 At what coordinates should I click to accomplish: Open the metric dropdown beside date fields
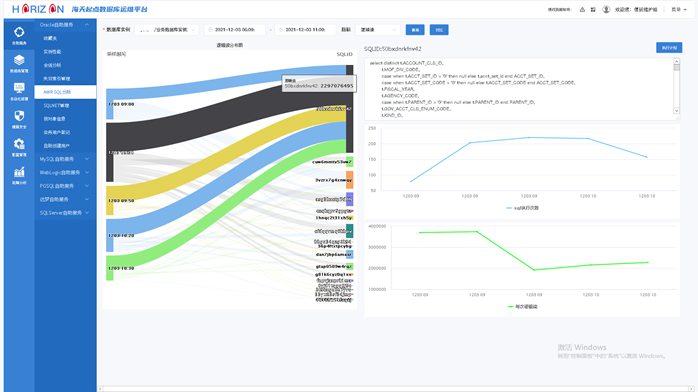click(x=378, y=30)
